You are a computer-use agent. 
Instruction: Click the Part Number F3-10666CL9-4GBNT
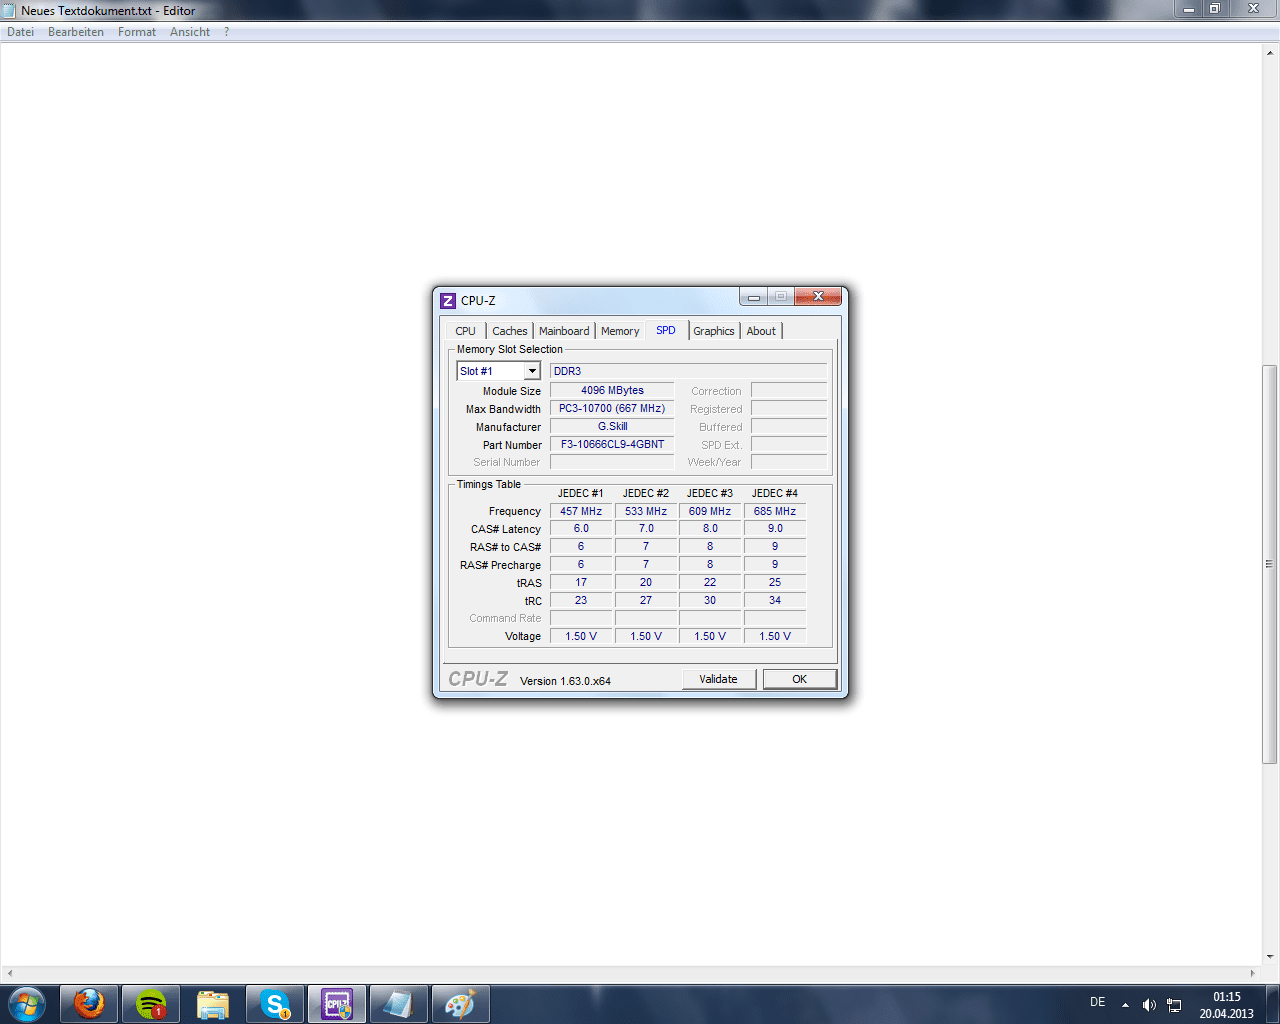[612, 444]
